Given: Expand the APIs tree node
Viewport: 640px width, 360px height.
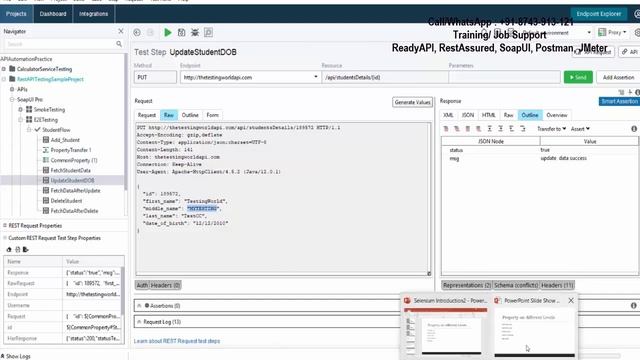Looking at the screenshot, I should click(x=12, y=89).
